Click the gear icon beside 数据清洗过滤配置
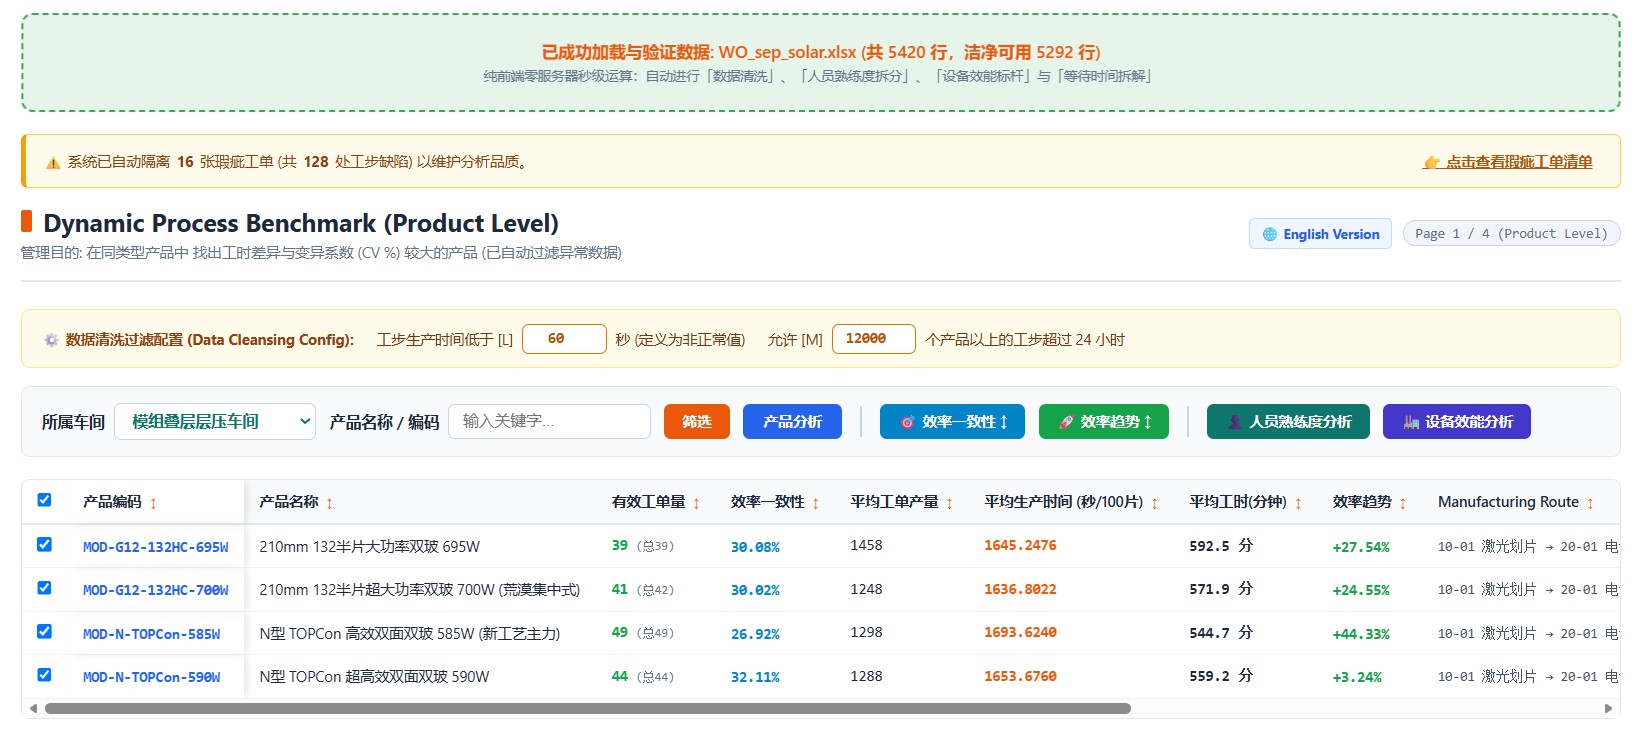Image resolution: width=1646 pixels, height=730 pixels. click(x=51, y=340)
